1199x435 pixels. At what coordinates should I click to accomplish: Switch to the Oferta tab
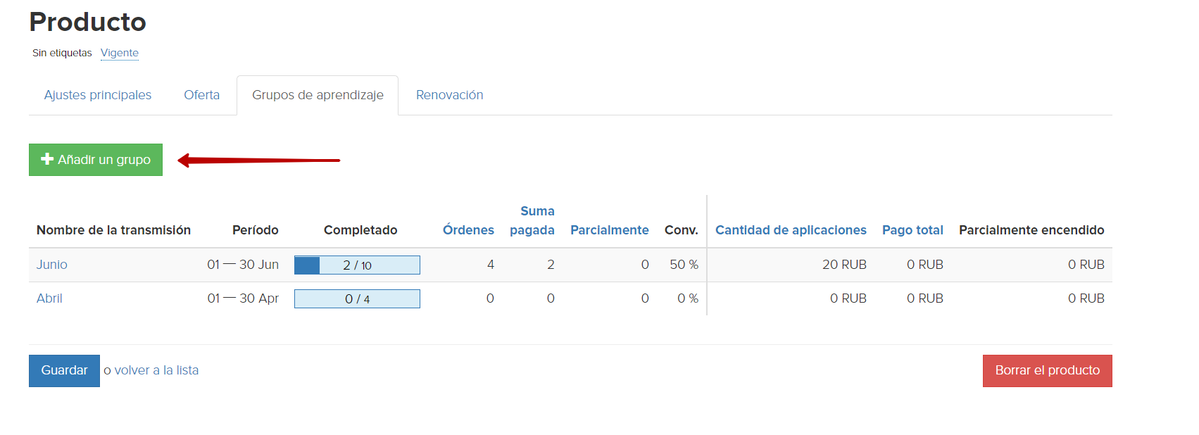point(202,95)
